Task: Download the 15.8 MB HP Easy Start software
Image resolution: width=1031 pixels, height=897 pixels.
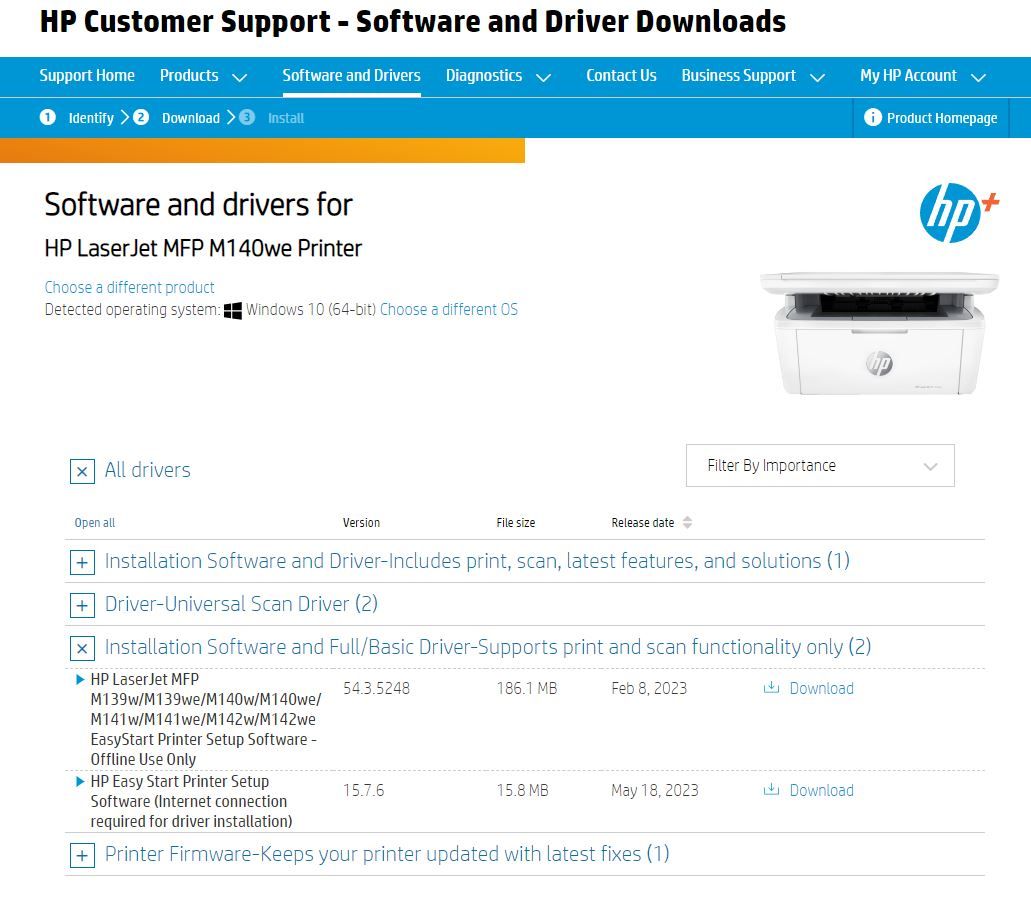Action: 821,790
